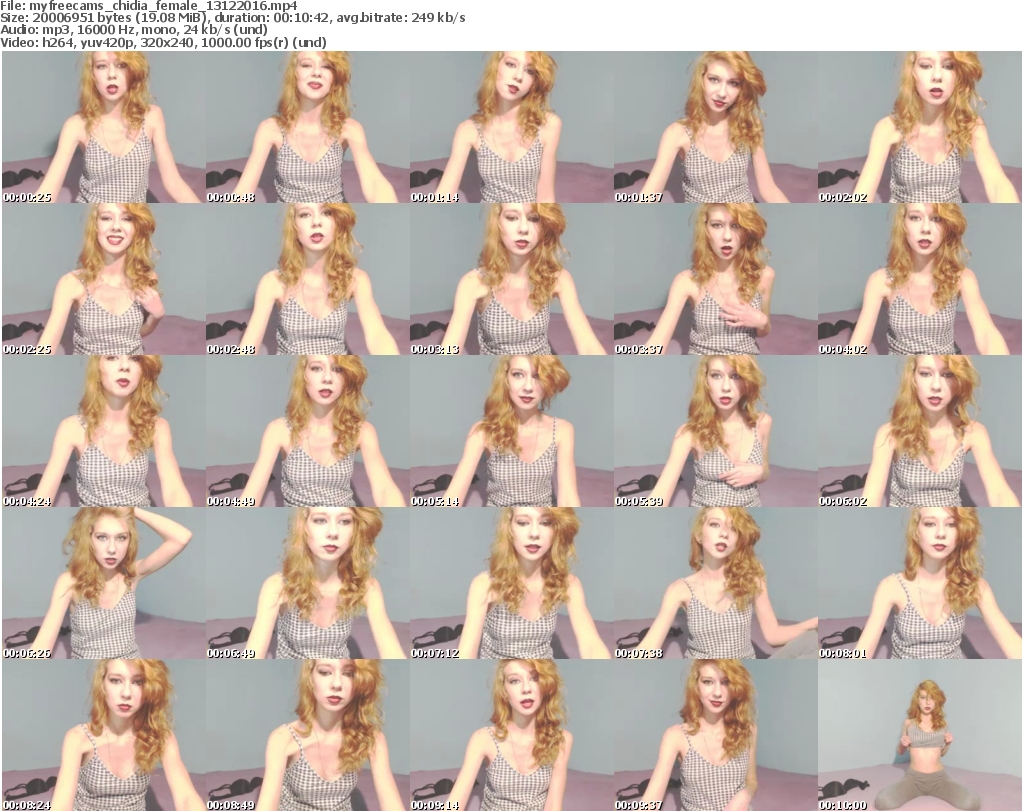
Task: Click the final thumbnail at 00:10:00
Action: [919, 735]
